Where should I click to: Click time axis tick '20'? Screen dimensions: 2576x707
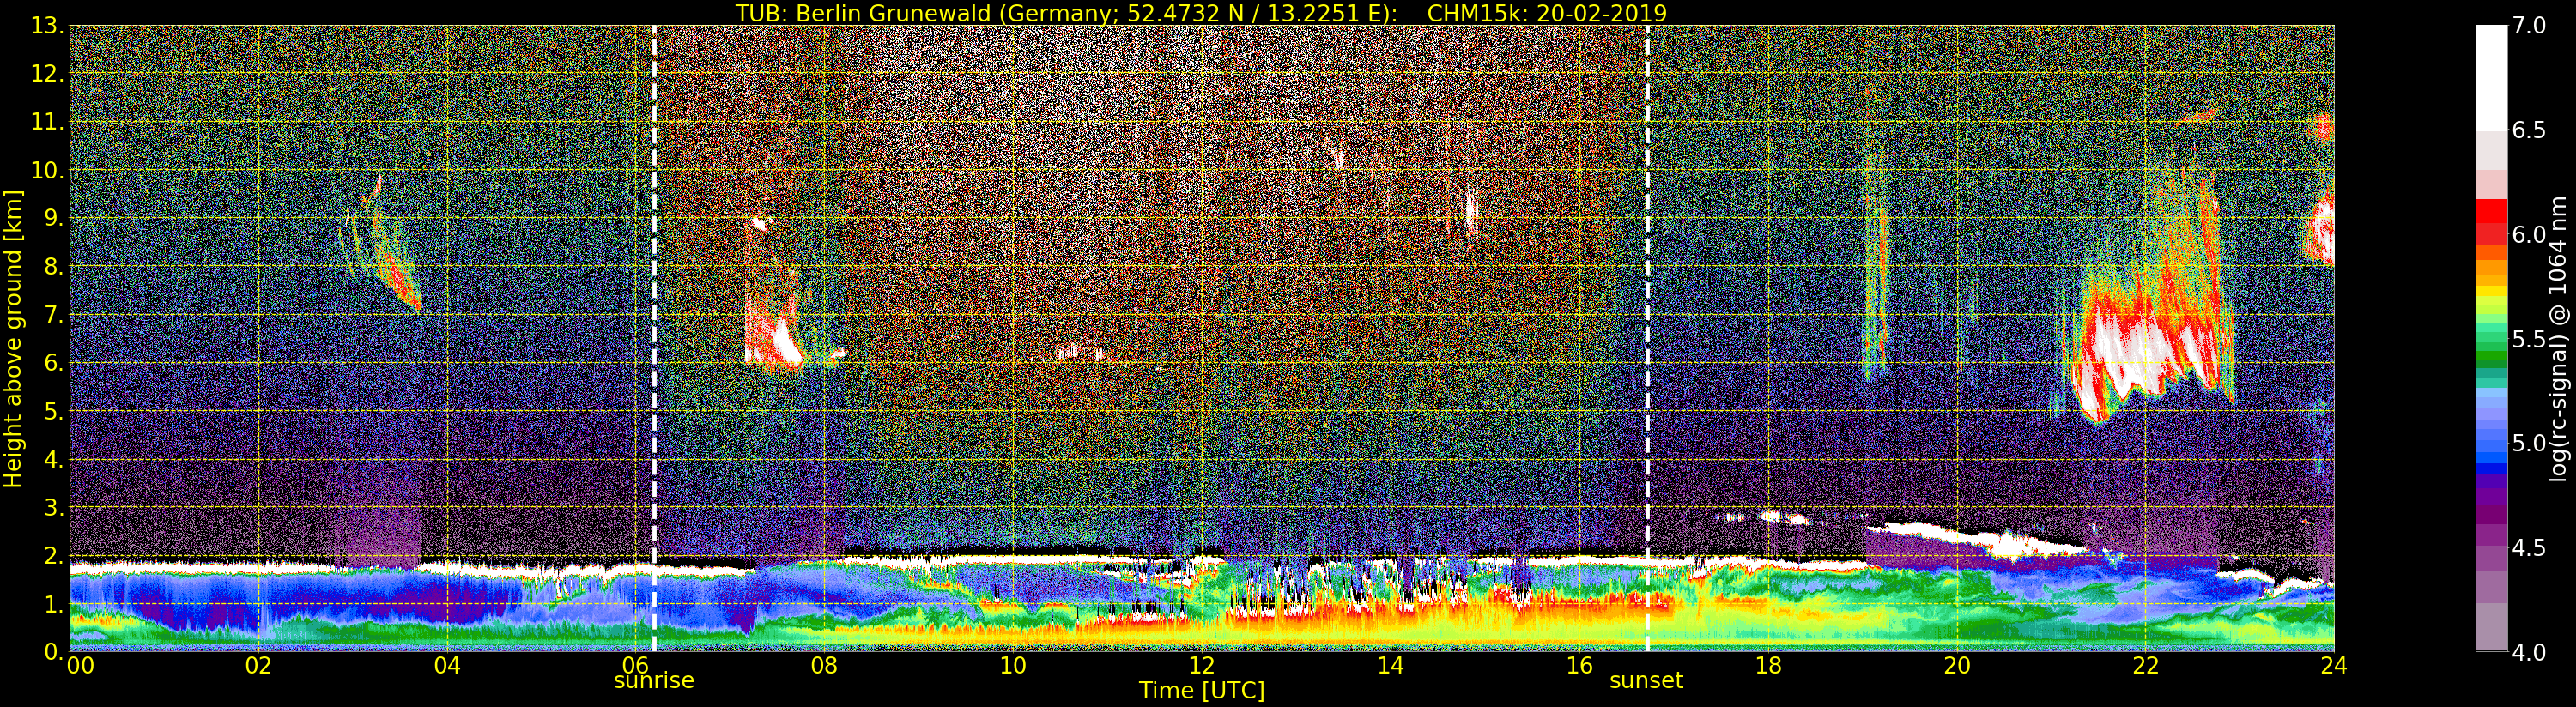(x=1957, y=665)
